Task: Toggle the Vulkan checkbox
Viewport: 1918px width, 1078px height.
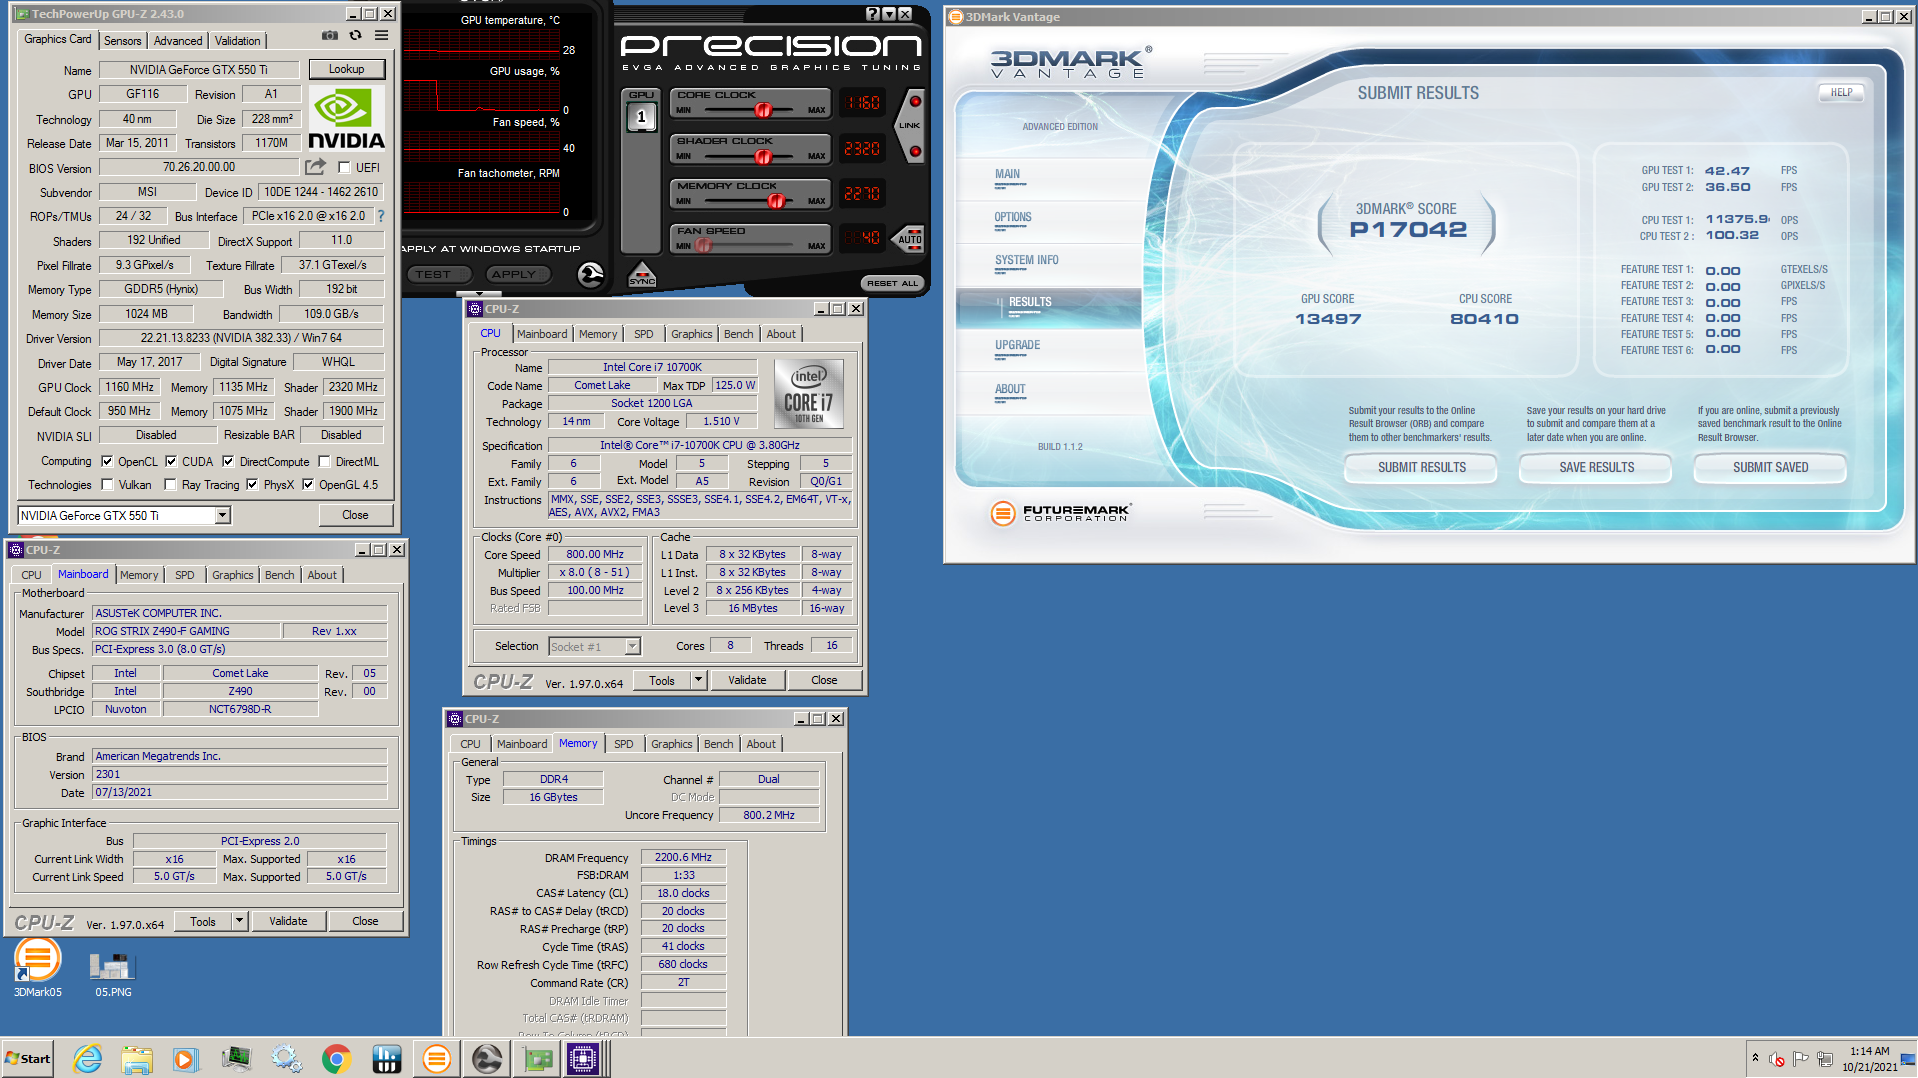Action: 107,485
